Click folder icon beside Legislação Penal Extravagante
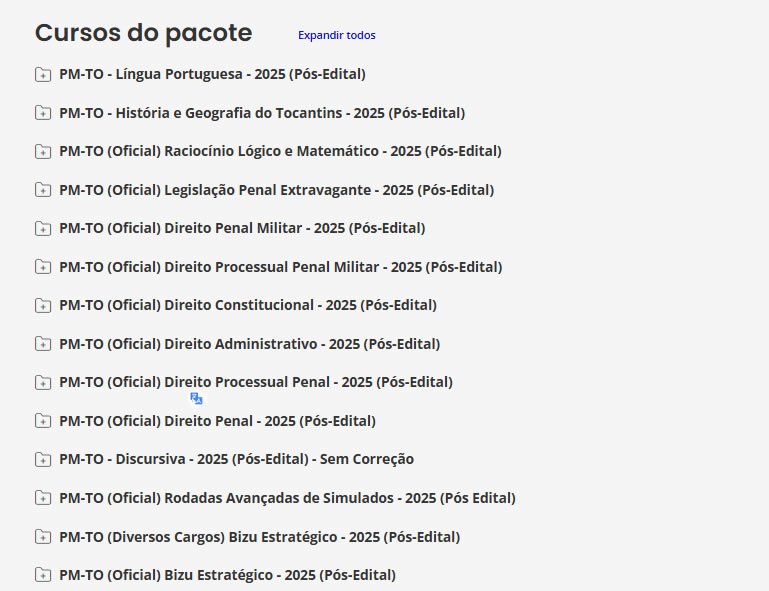Image resolution: width=769 pixels, height=591 pixels. point(43,190)
